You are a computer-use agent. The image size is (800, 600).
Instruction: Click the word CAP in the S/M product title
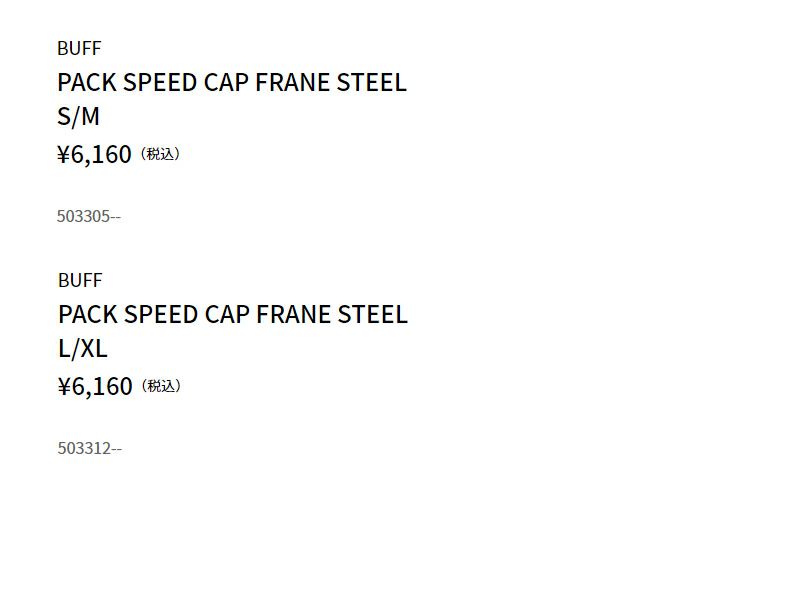click(x=226, y=82)
